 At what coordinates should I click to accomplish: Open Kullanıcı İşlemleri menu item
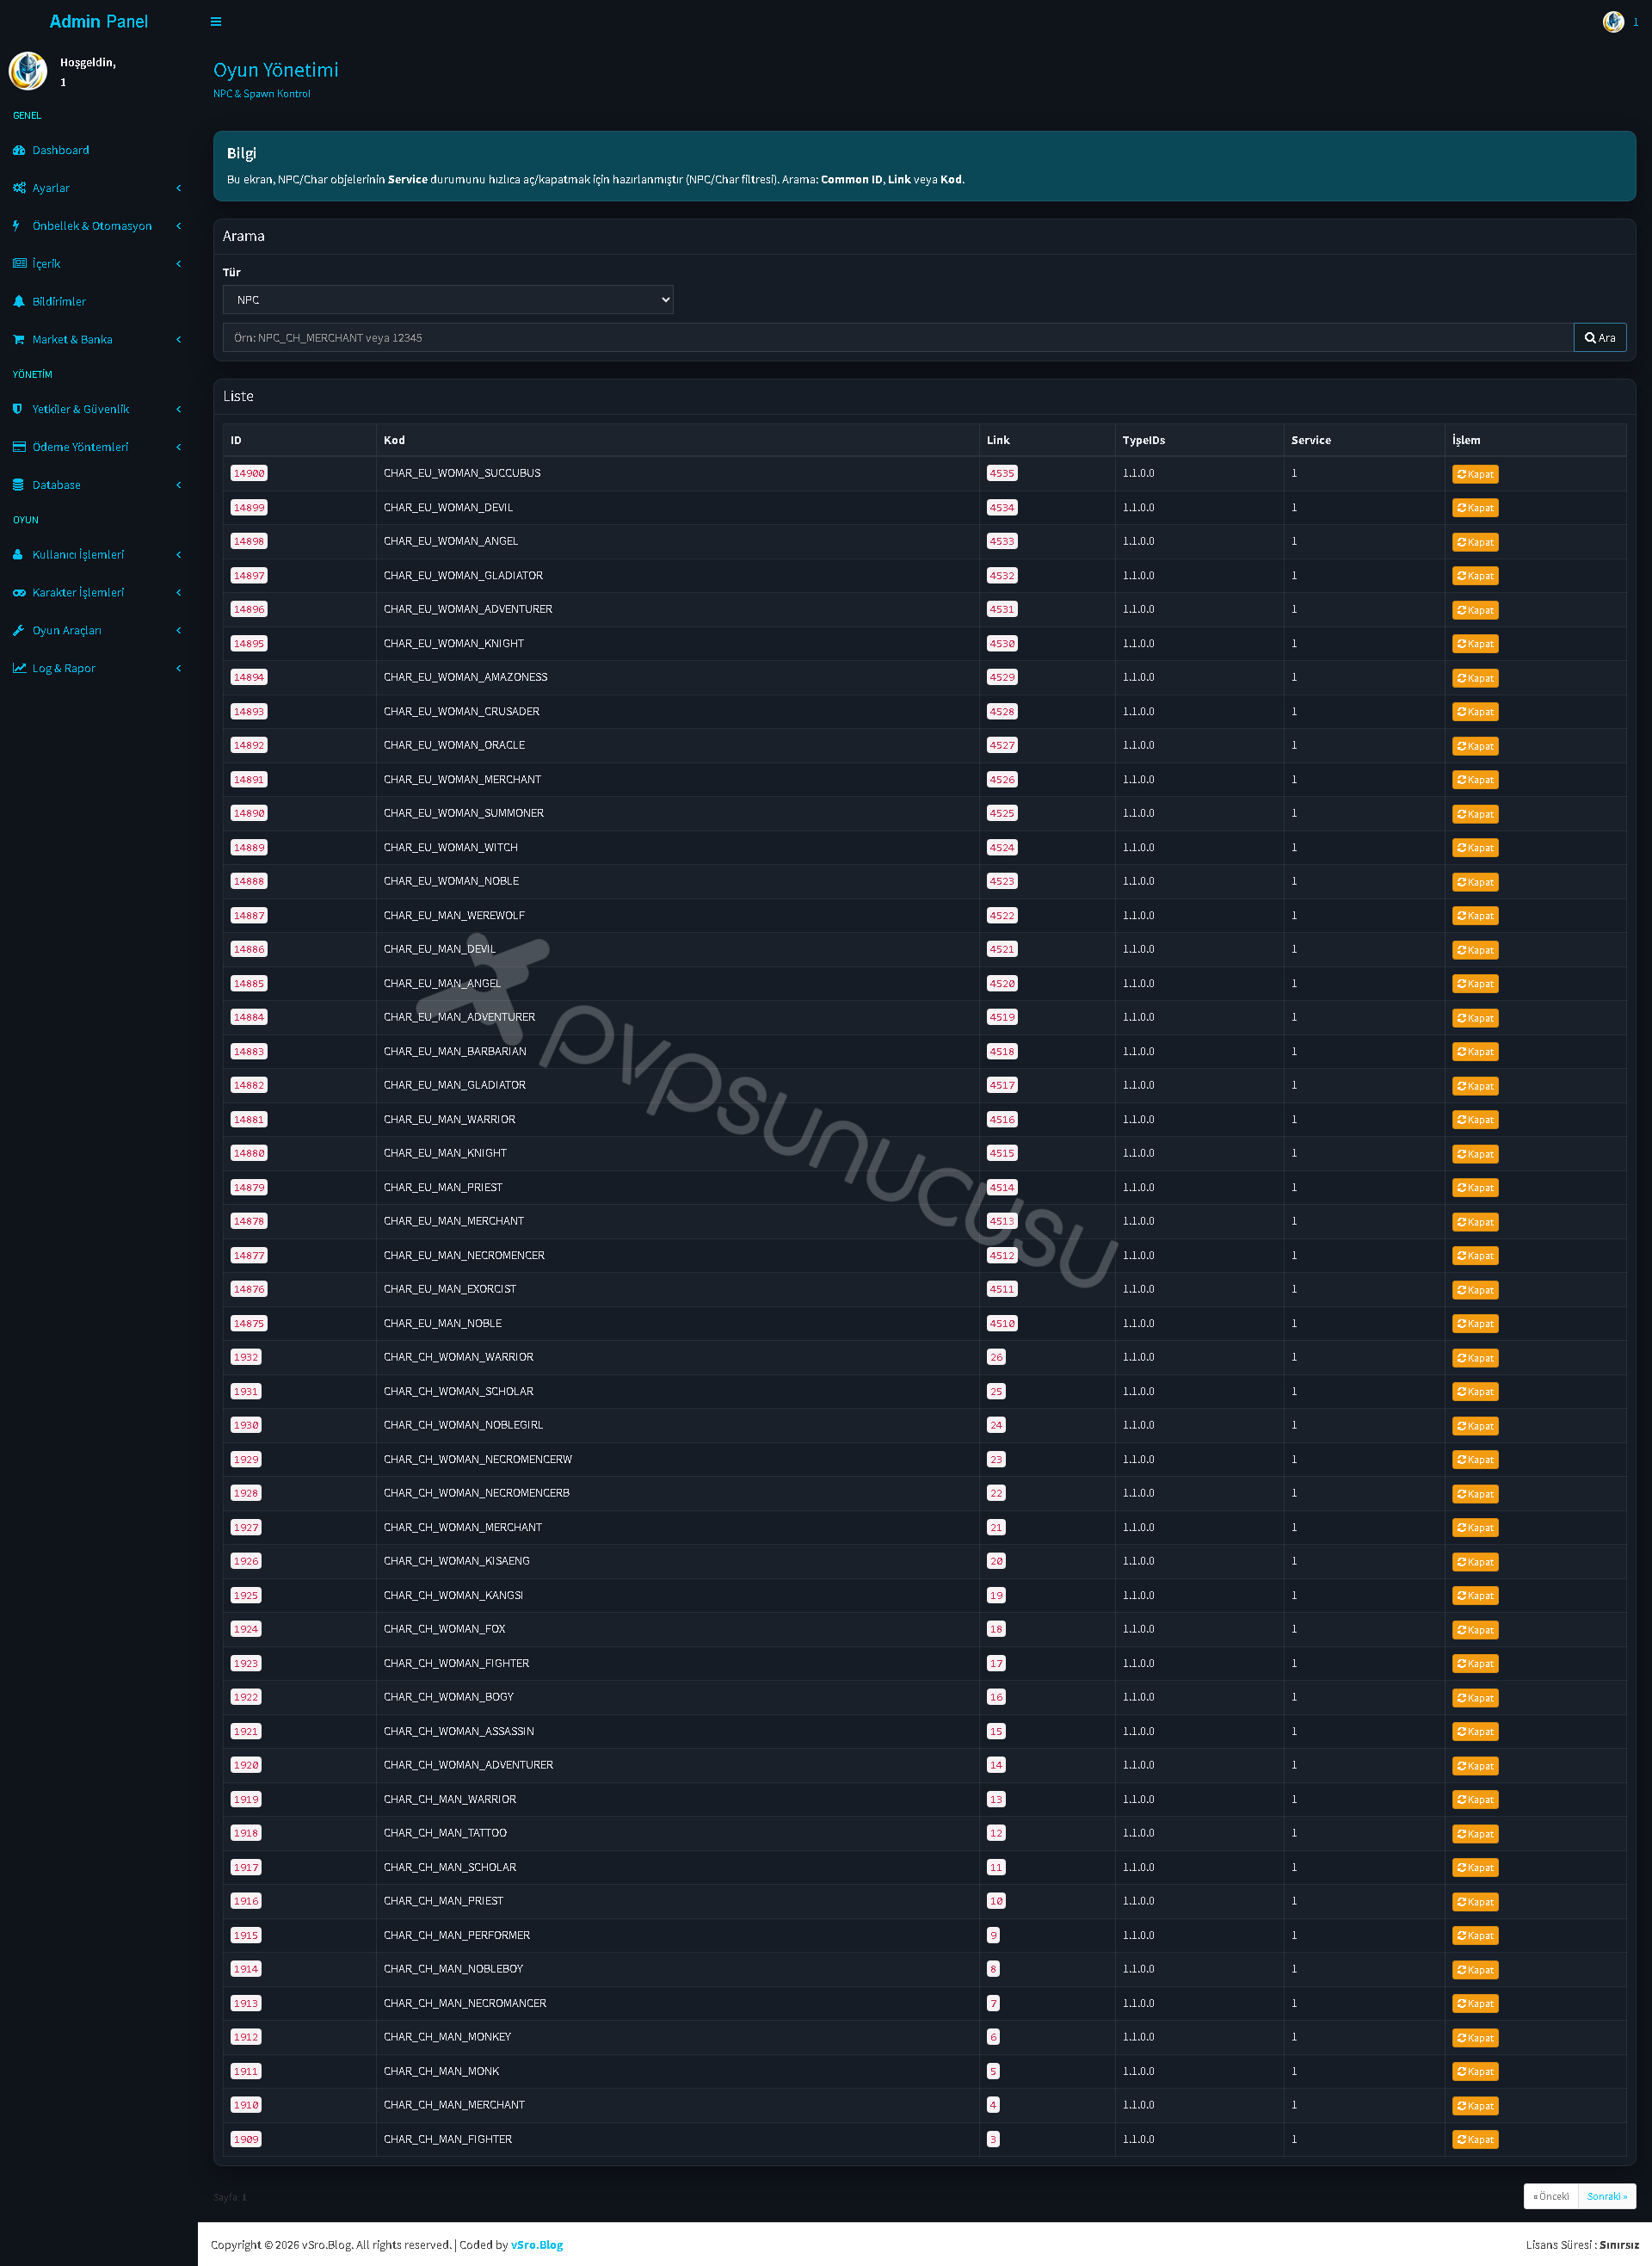pos(97,554)
